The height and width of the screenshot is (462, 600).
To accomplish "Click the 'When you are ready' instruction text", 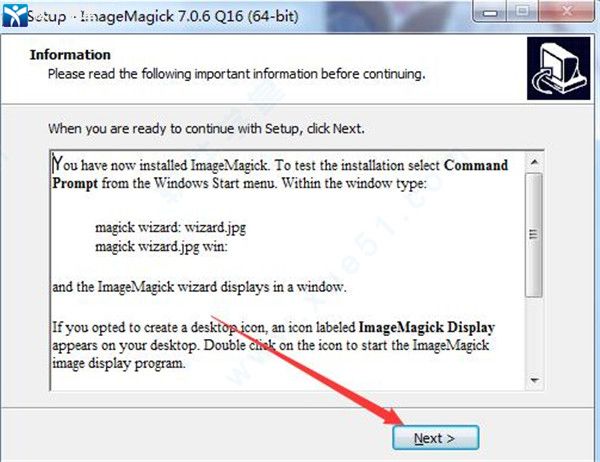I will (206, 129).
